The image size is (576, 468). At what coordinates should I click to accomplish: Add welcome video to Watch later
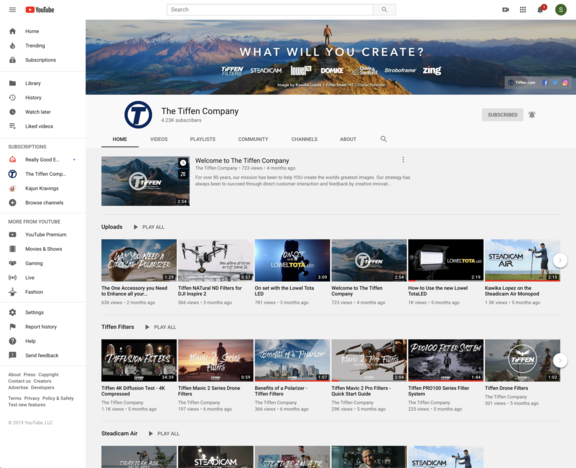183,163
